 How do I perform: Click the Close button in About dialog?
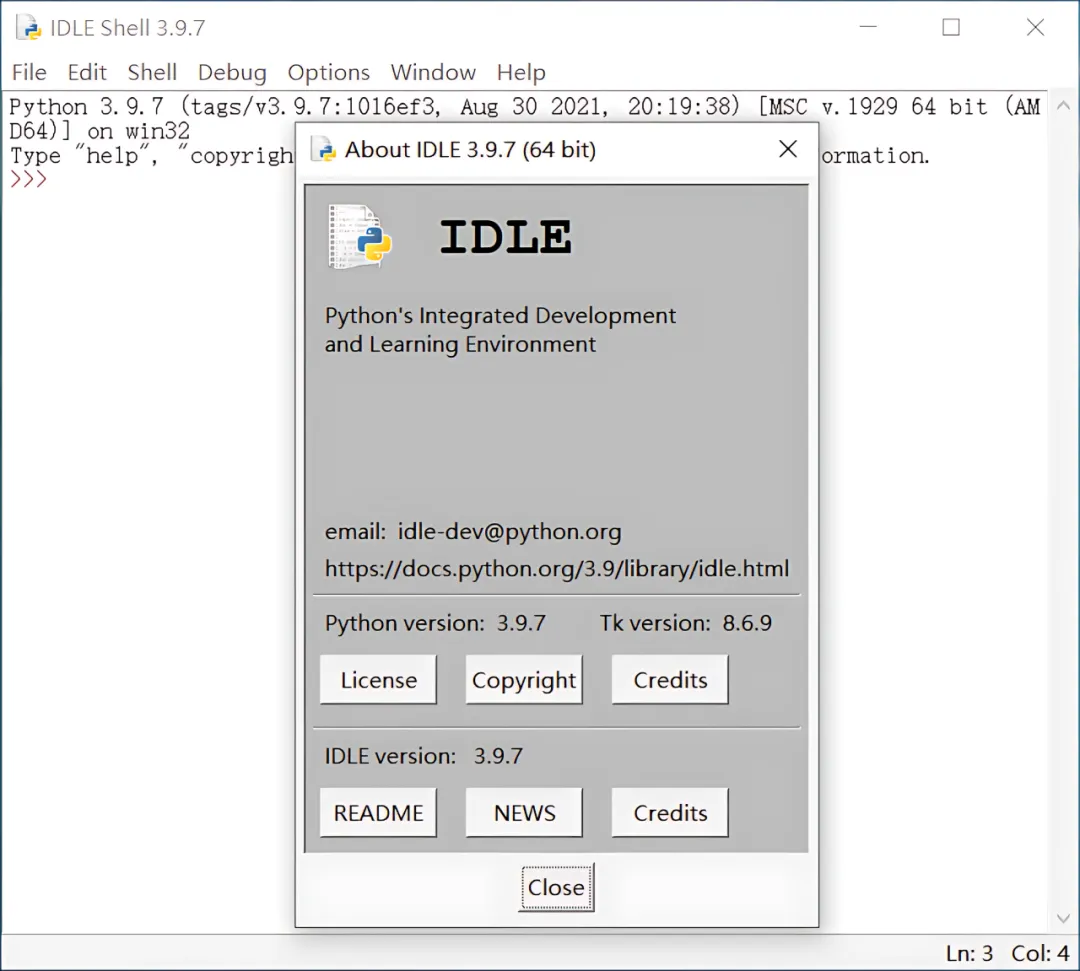[x=557, y=888]
